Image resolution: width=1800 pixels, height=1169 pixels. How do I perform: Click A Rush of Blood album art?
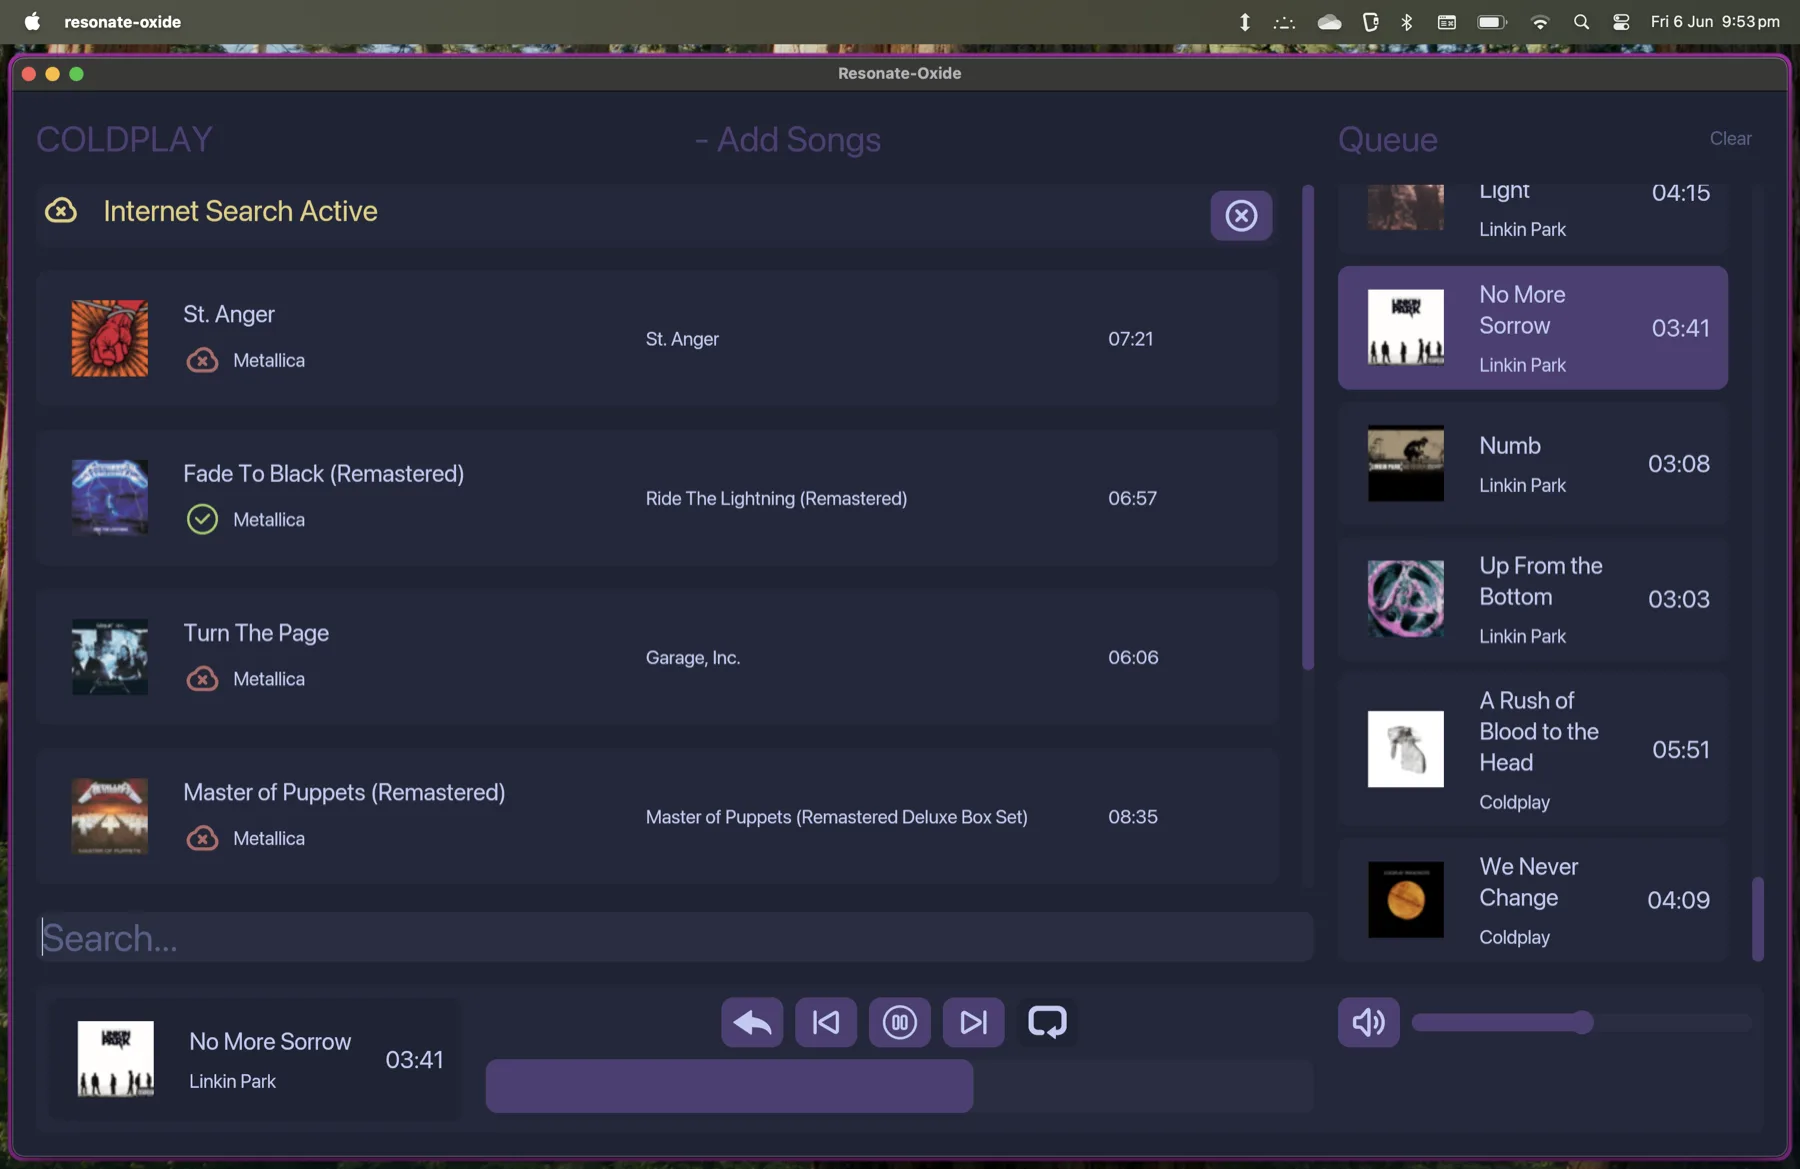(x=1406, y=750)
